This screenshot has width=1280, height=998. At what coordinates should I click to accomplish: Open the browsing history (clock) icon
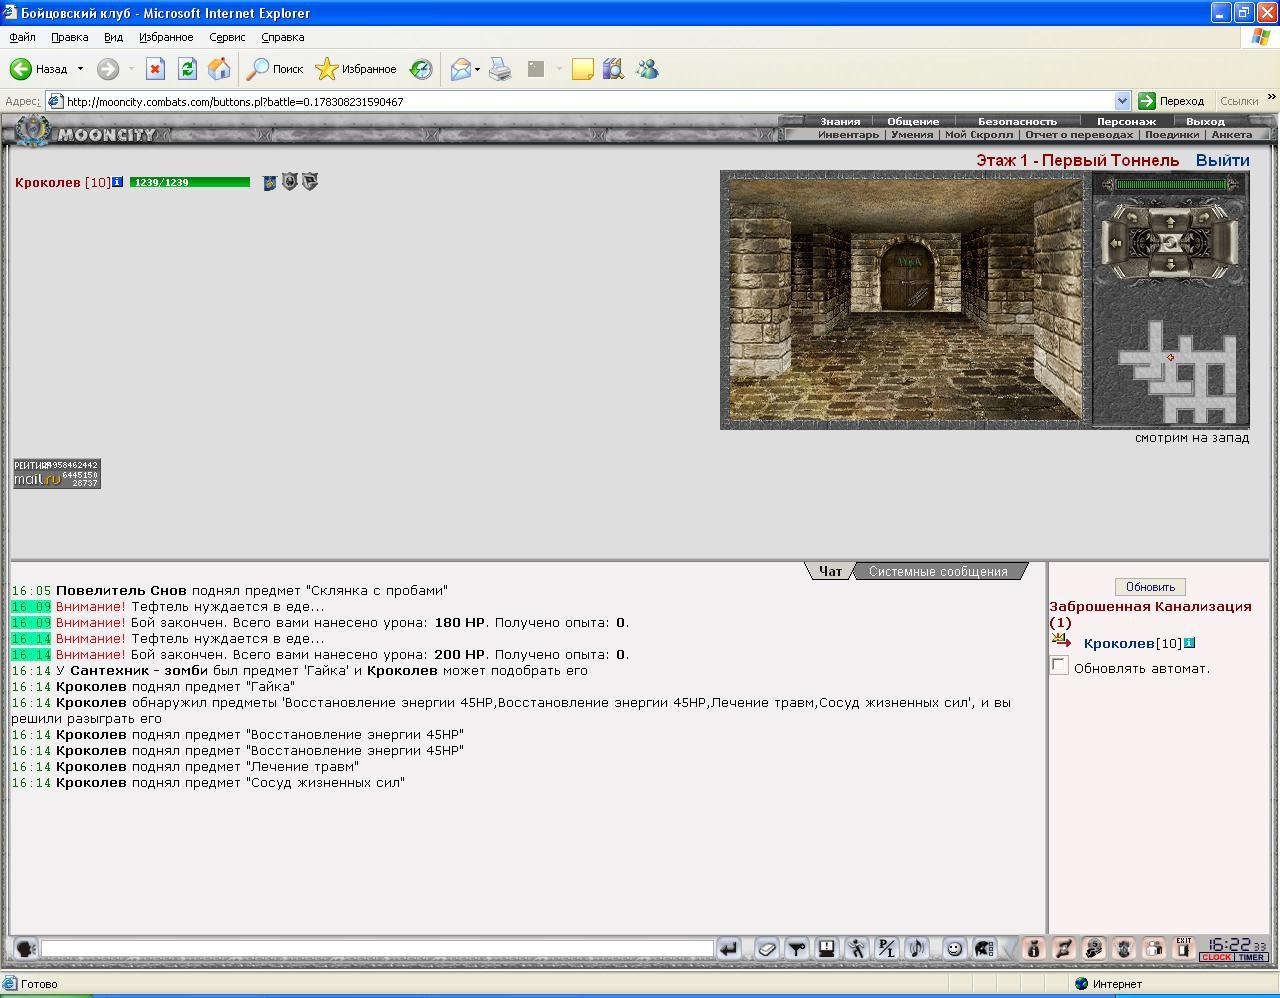(421, 69)
